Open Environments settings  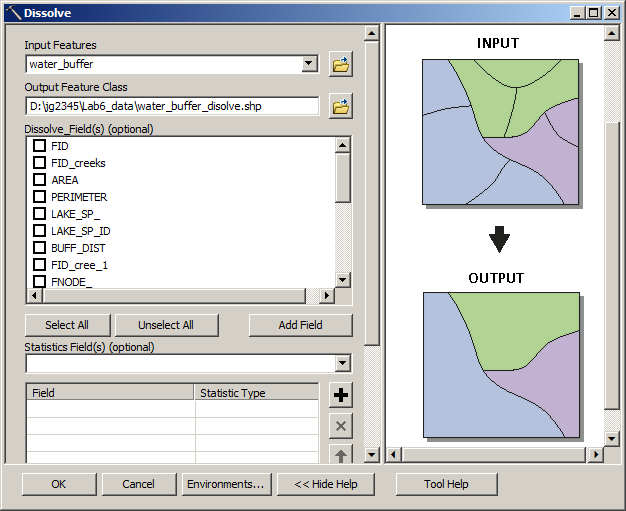point(226,484)
